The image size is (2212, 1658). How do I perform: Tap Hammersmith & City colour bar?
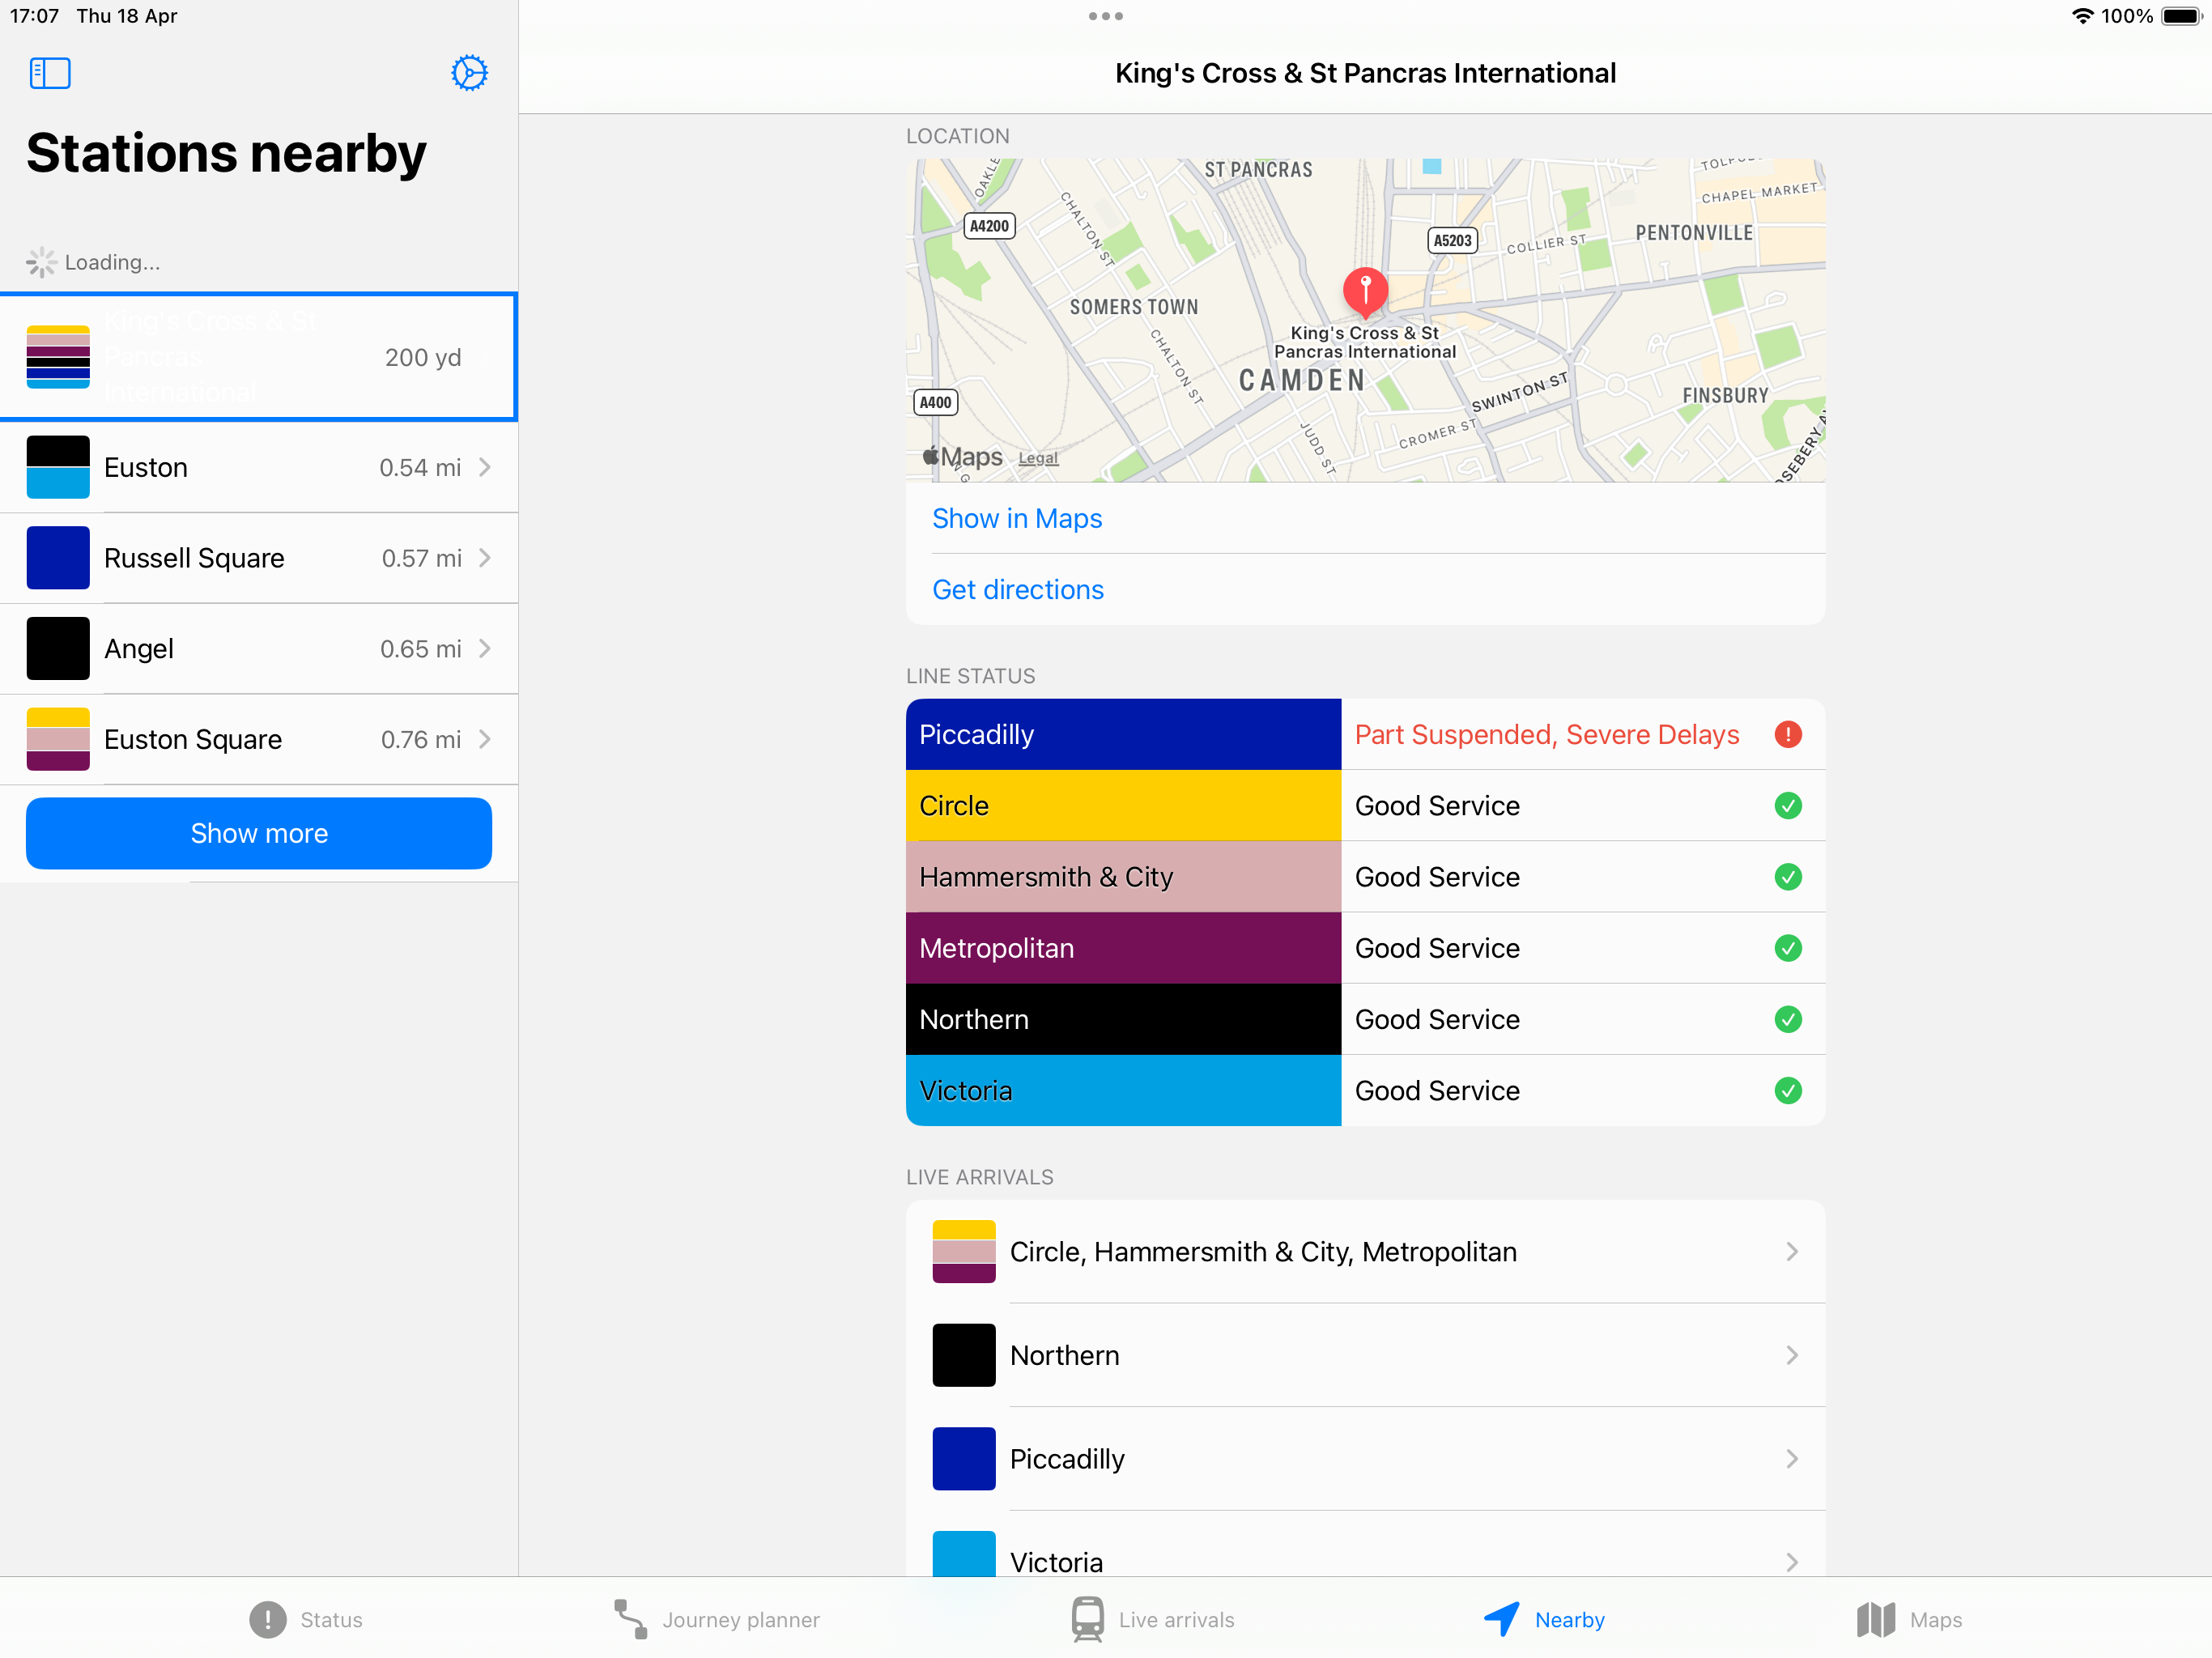pyautogui.click(x=1123, y=877)
